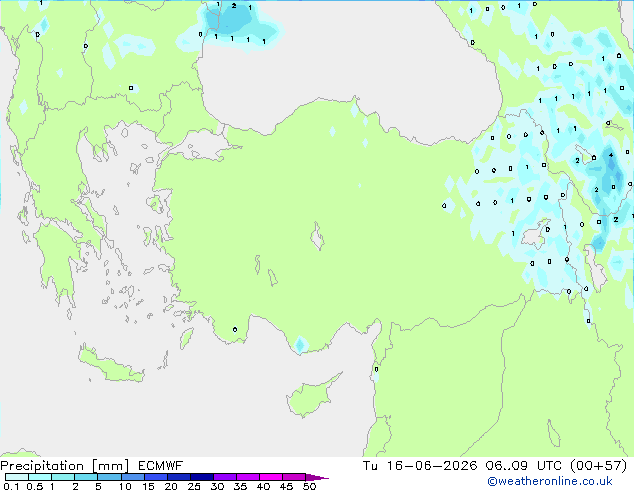Image resolution: width=634 pixels, height=490 pixels.
Task: Click the 30–35 mm purple legend swatch
Action: 224,477
